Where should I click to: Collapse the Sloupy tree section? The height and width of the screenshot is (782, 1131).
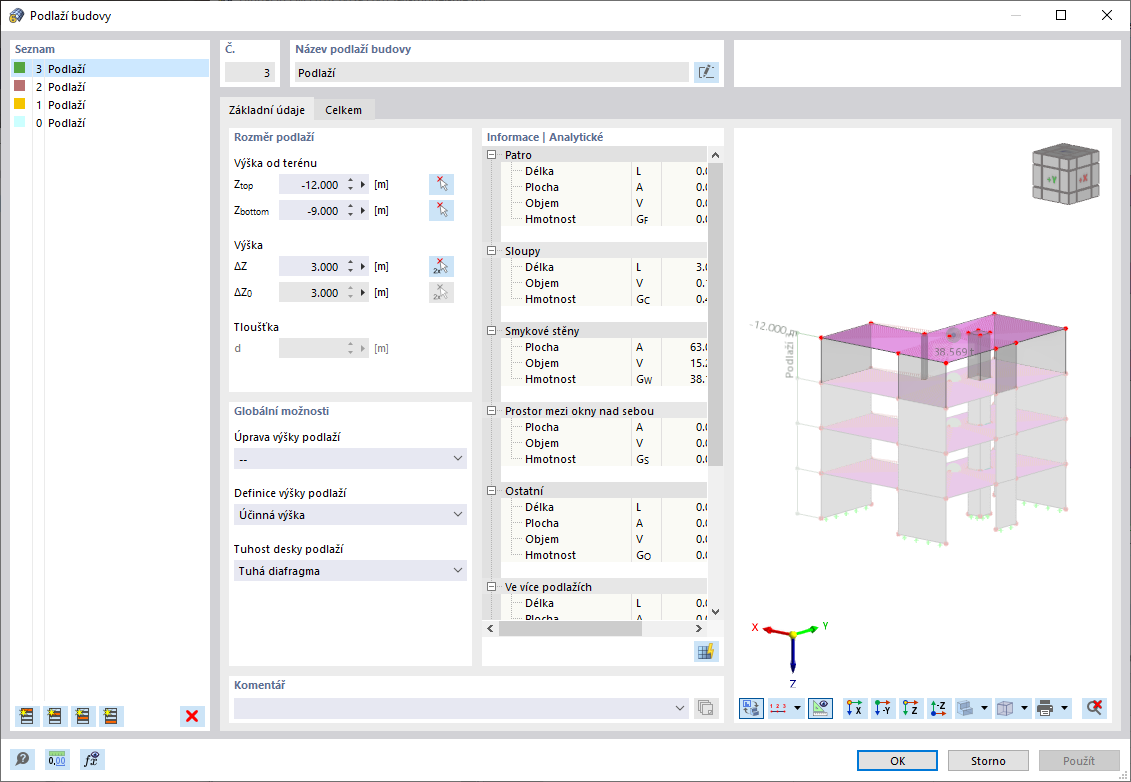[x=492, y=251]
